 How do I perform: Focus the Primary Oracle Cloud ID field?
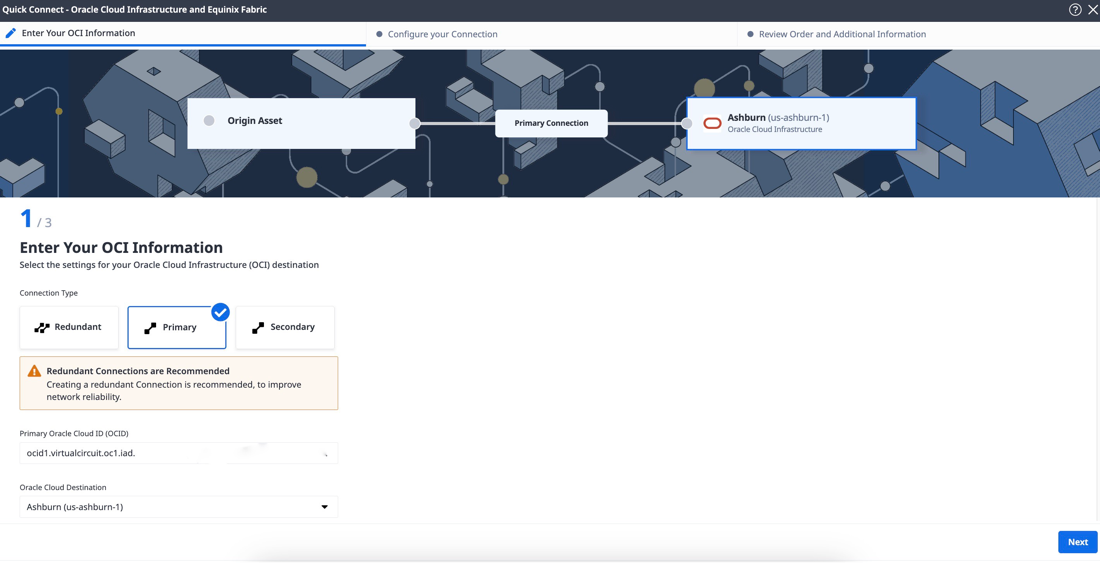click(179, 453)
